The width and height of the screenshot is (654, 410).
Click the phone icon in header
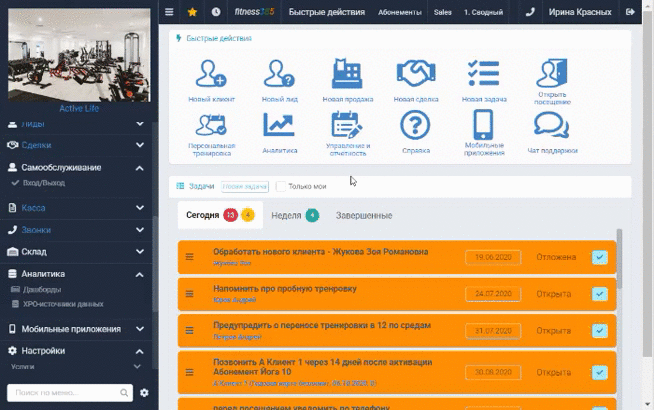(x=530, y=12)
